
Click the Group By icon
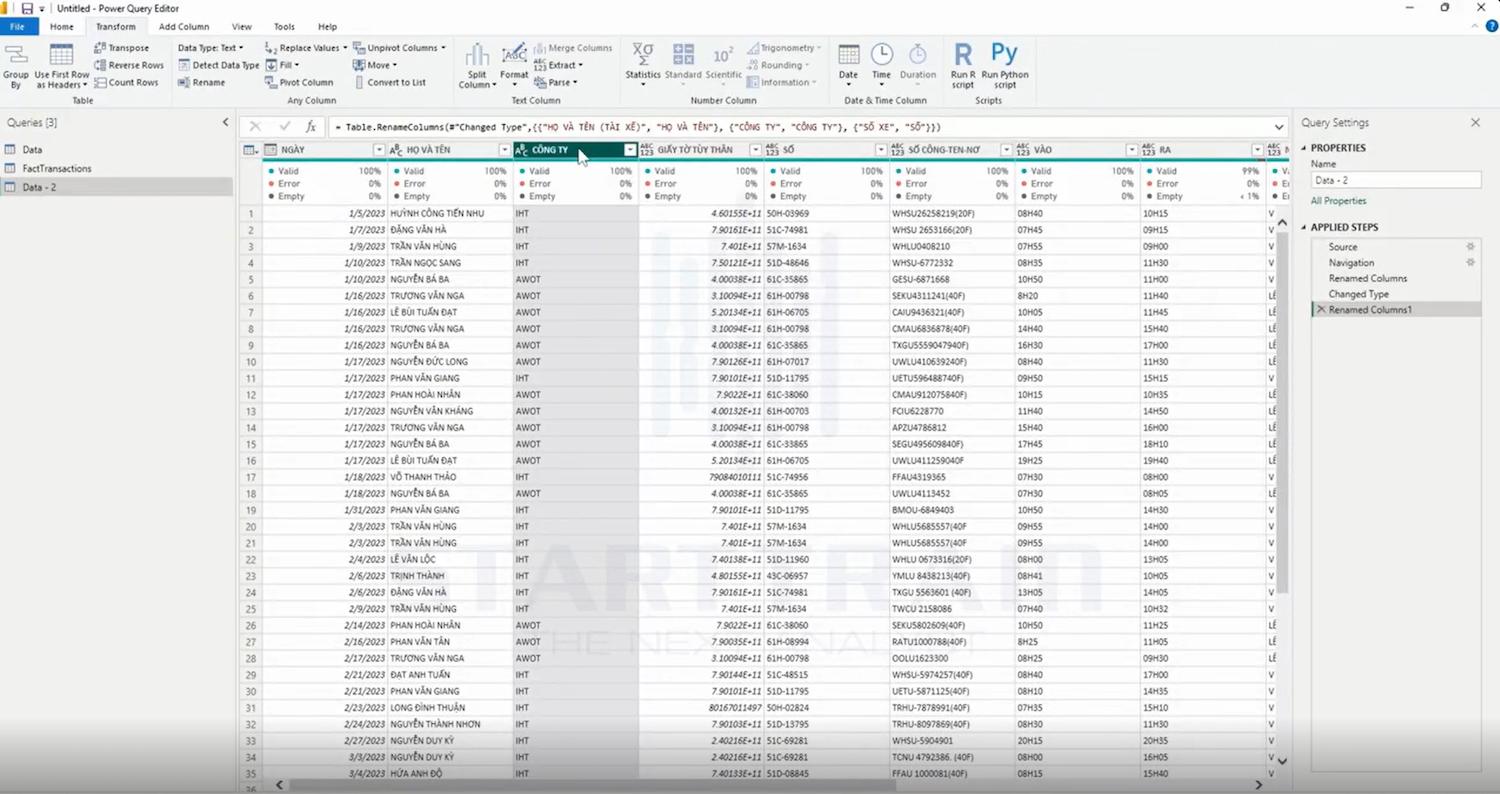(16, 55)
